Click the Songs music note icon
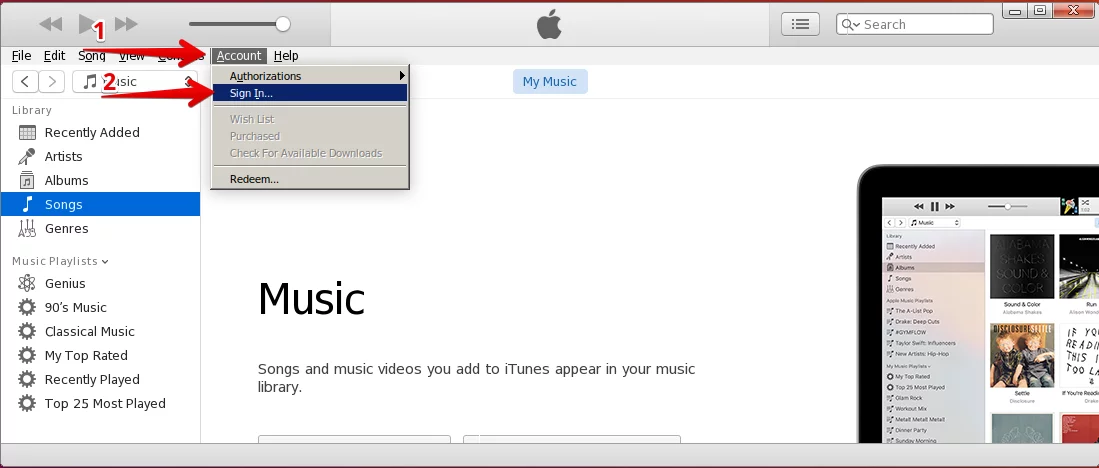The image size is (1099, 468). 27,204
